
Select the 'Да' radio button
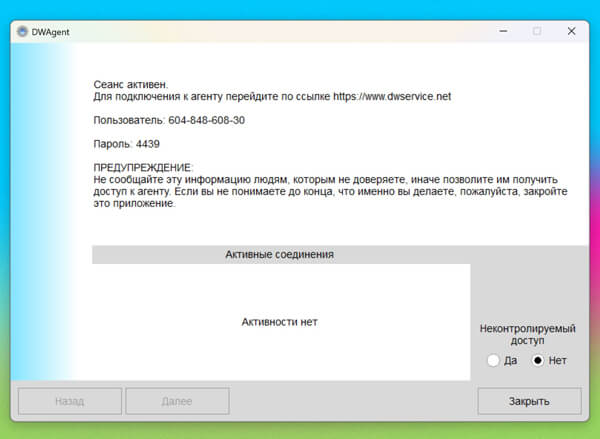click(x=492, y=360)
